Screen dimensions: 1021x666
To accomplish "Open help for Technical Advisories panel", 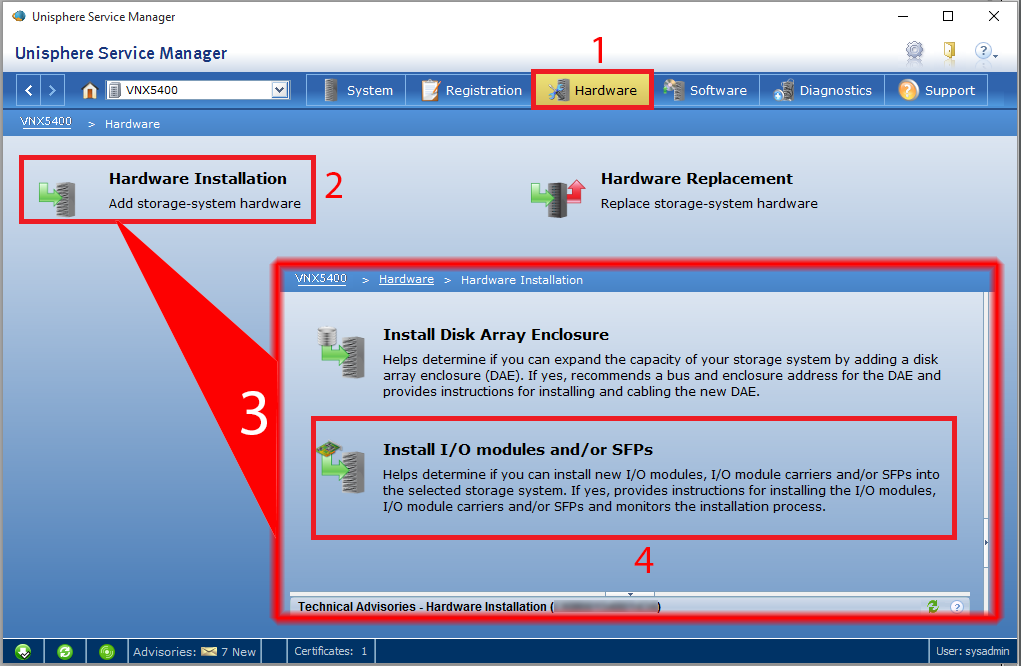I will coord(957,607).
